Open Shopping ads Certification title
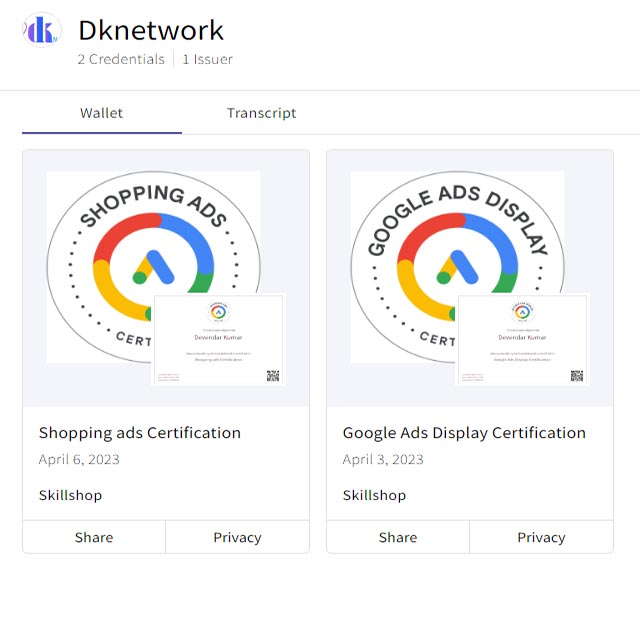Screen dimensions: 640x639 (x=140, y=433)
